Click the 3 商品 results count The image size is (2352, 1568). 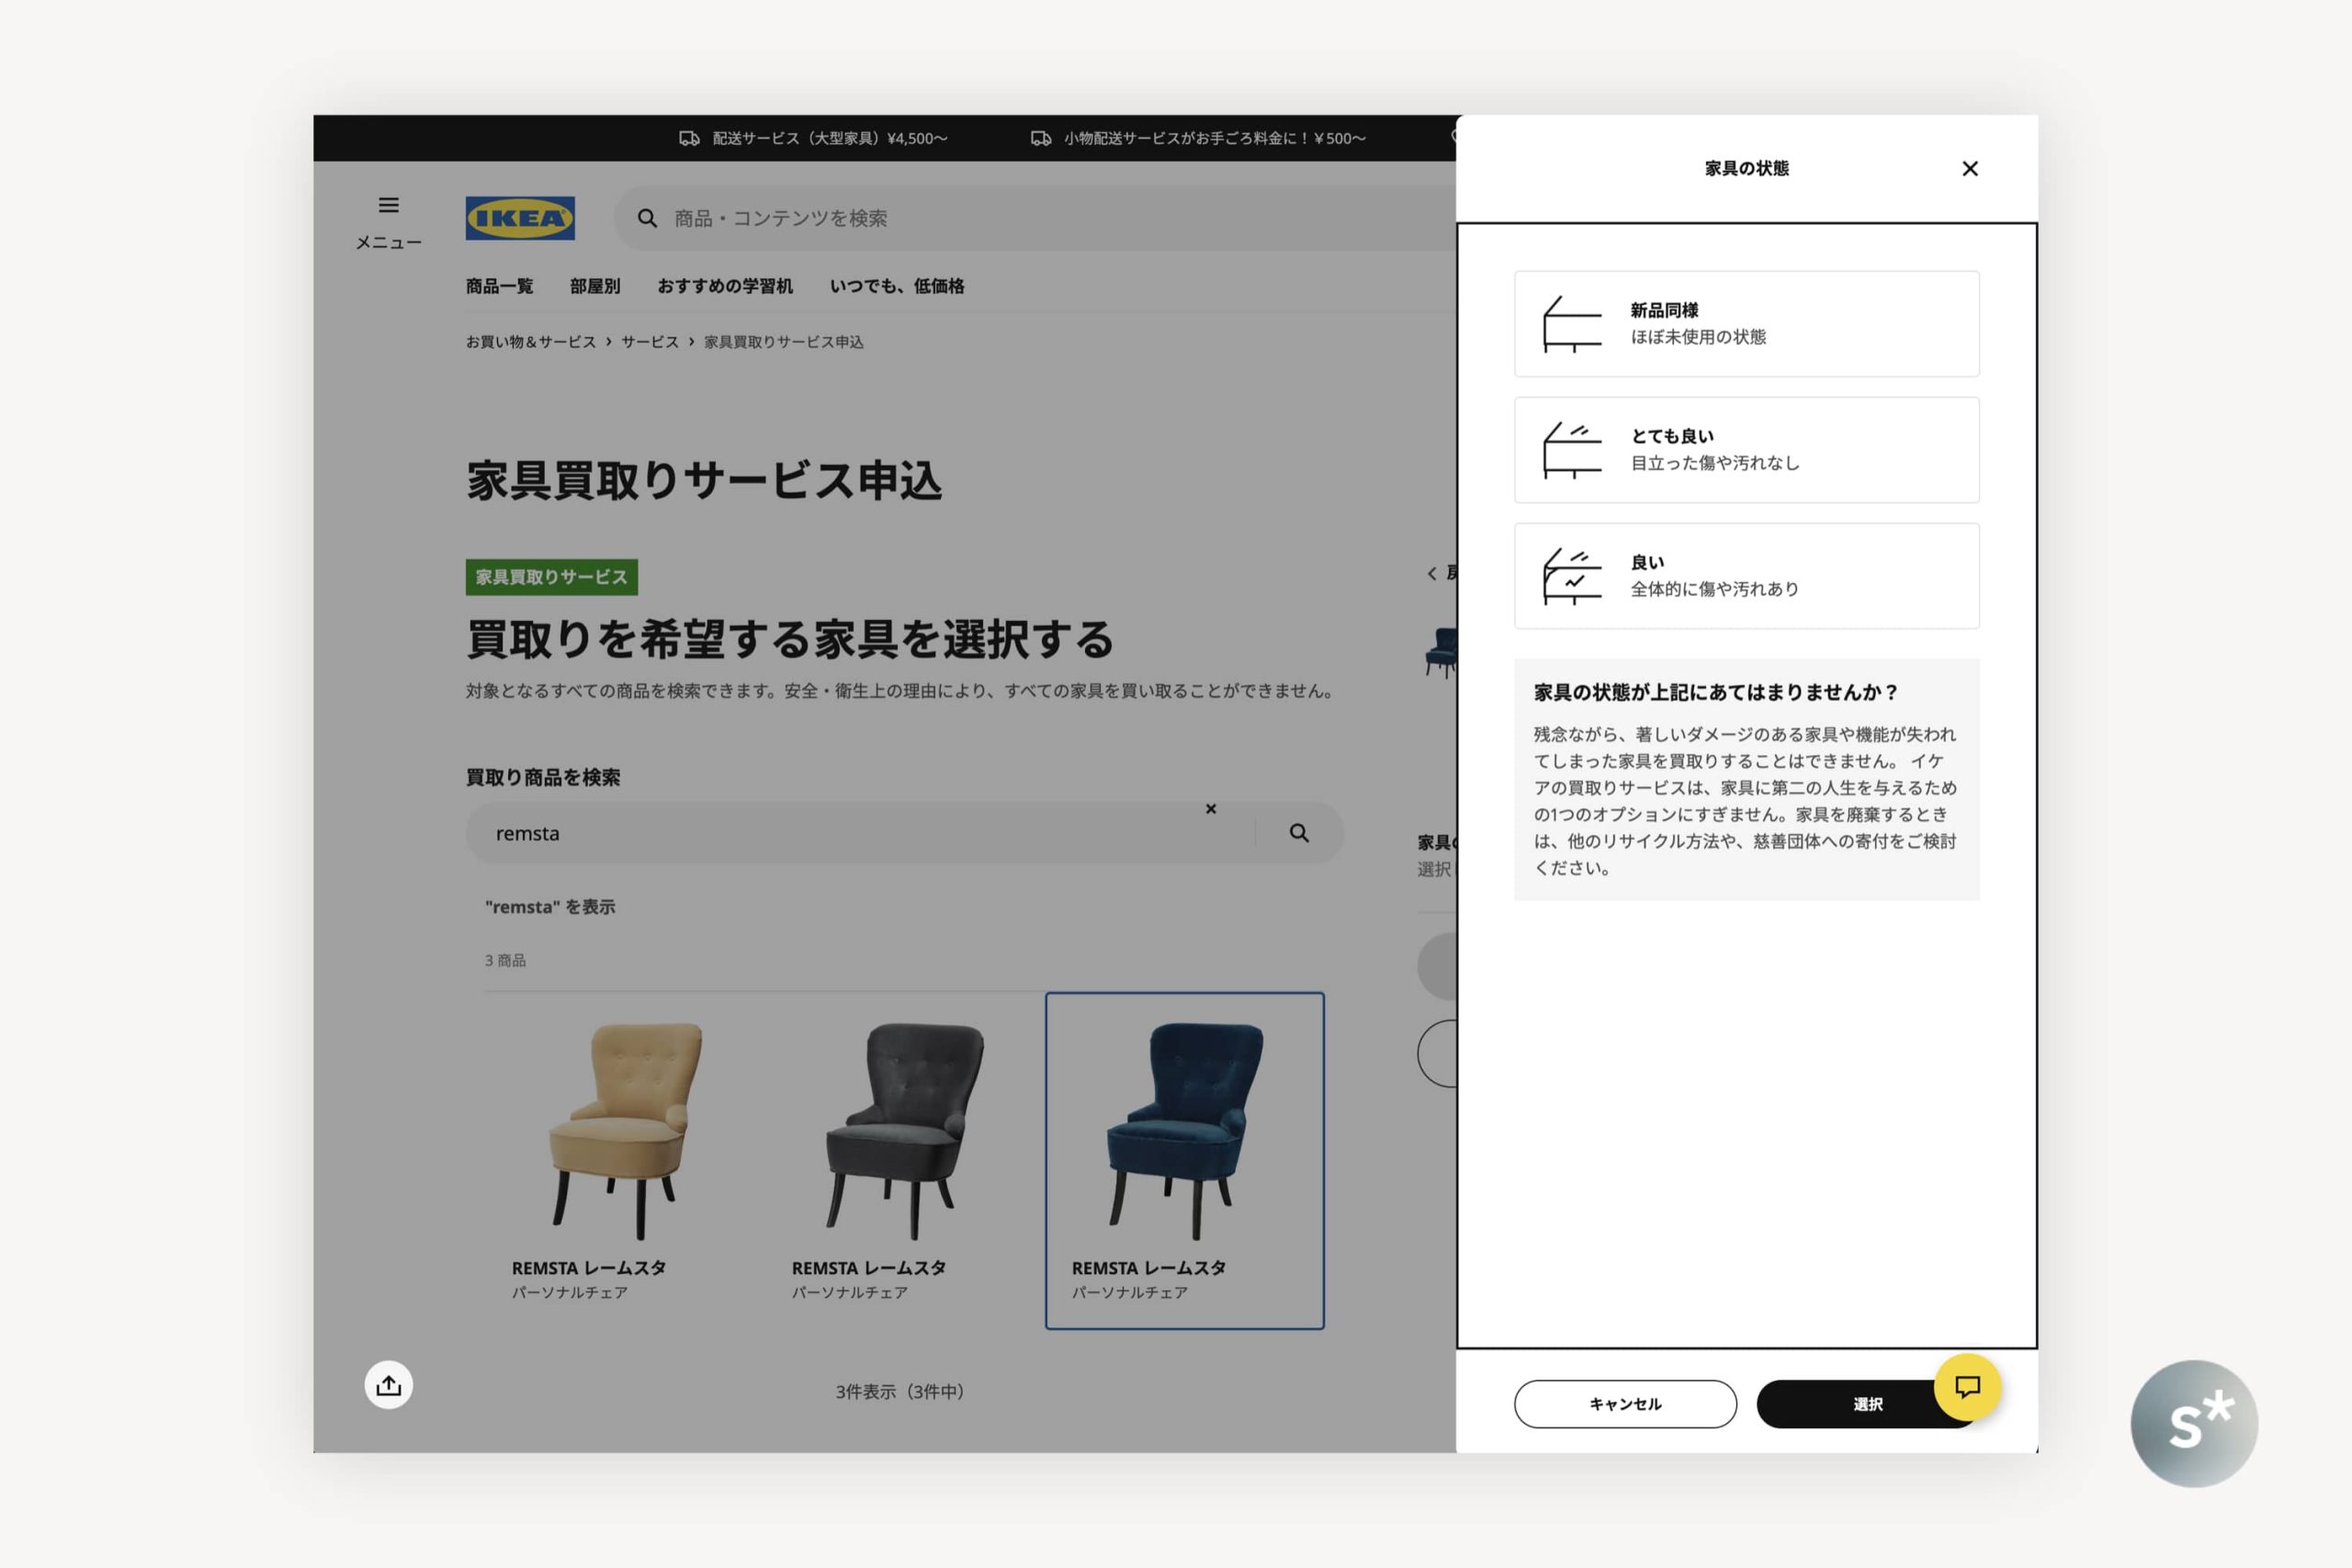pos(505,960)
